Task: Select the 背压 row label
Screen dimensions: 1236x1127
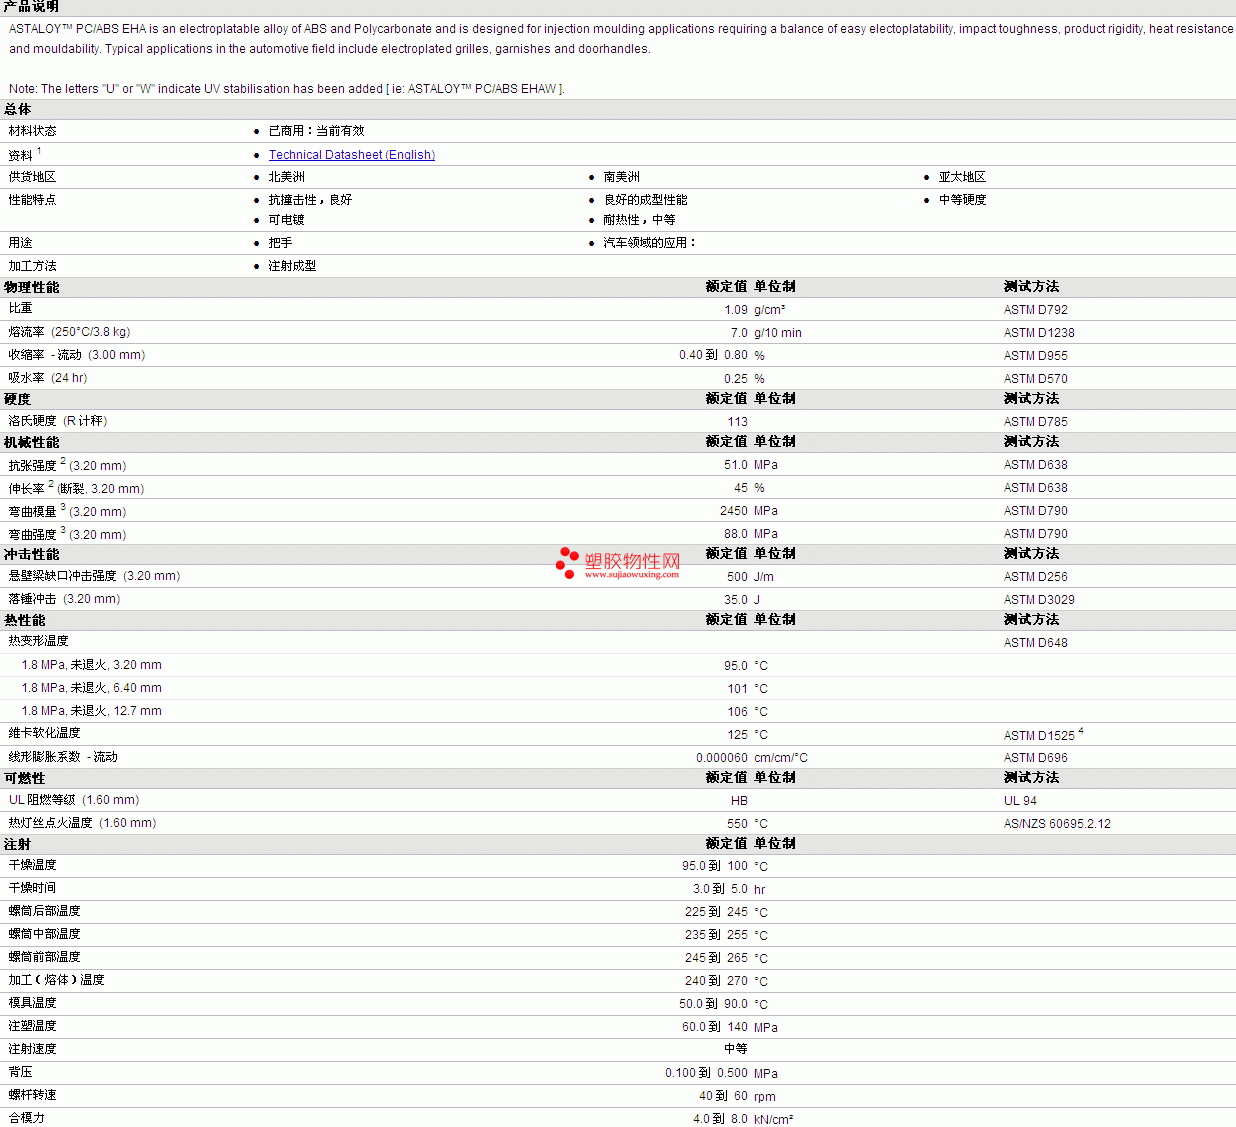Action: [21, 1072]
